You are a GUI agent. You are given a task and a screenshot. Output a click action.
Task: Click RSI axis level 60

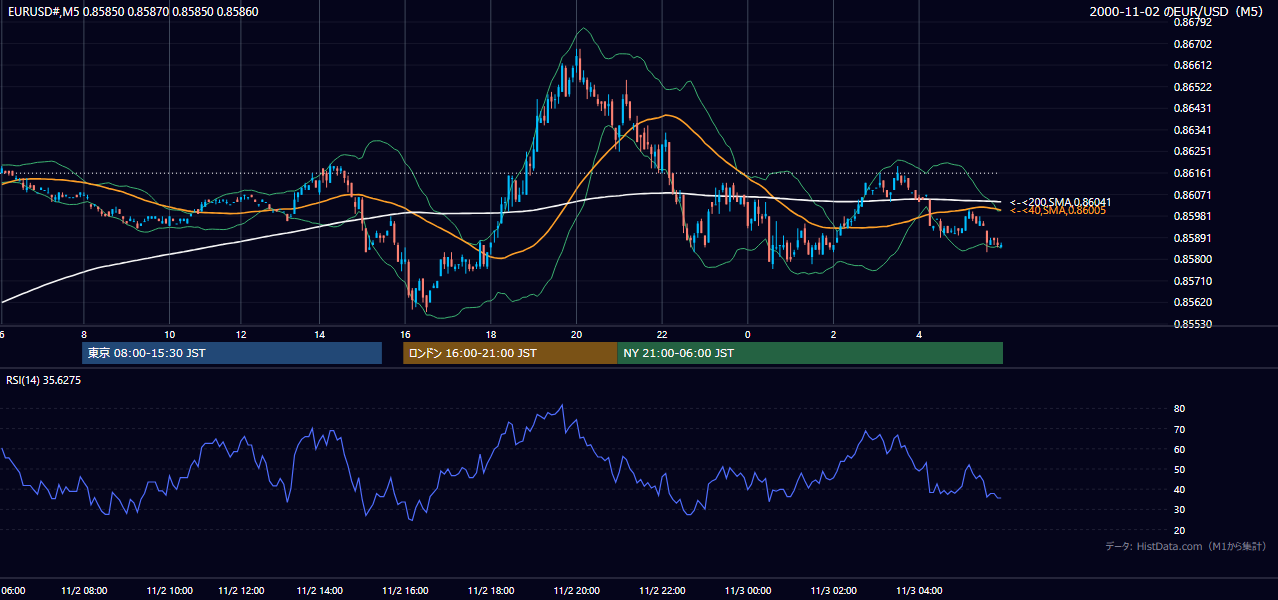(1180, 450)
